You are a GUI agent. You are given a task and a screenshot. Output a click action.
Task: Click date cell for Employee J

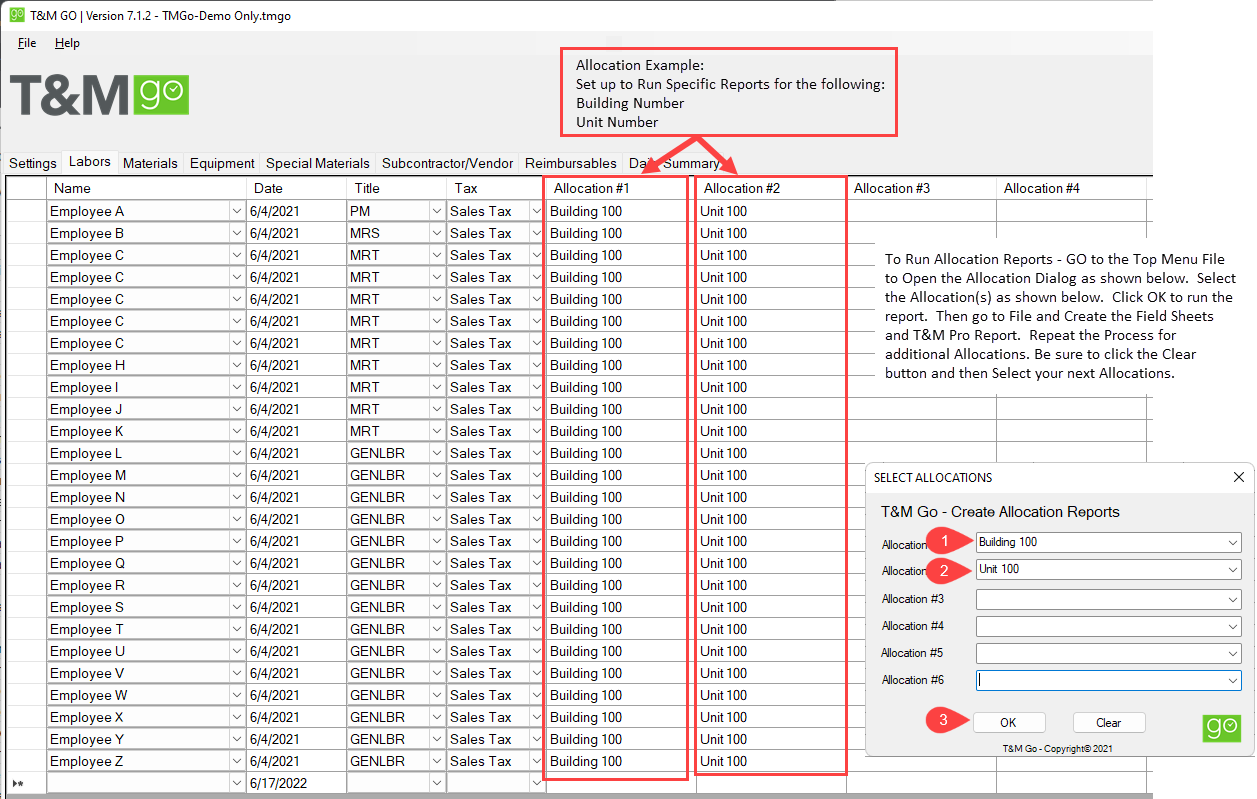296,409
